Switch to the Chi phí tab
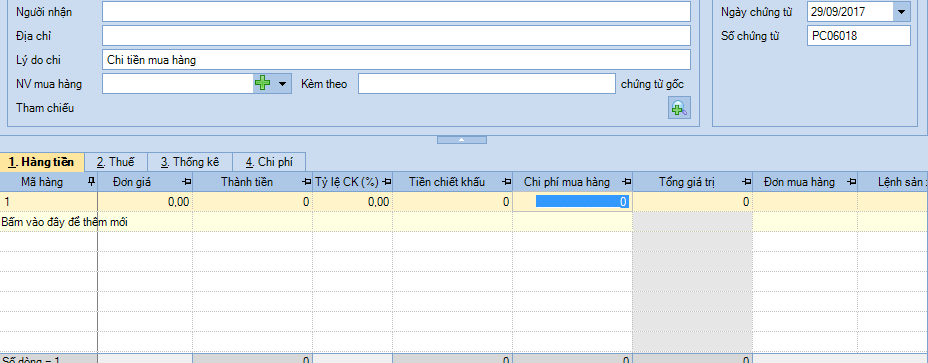 269,162
